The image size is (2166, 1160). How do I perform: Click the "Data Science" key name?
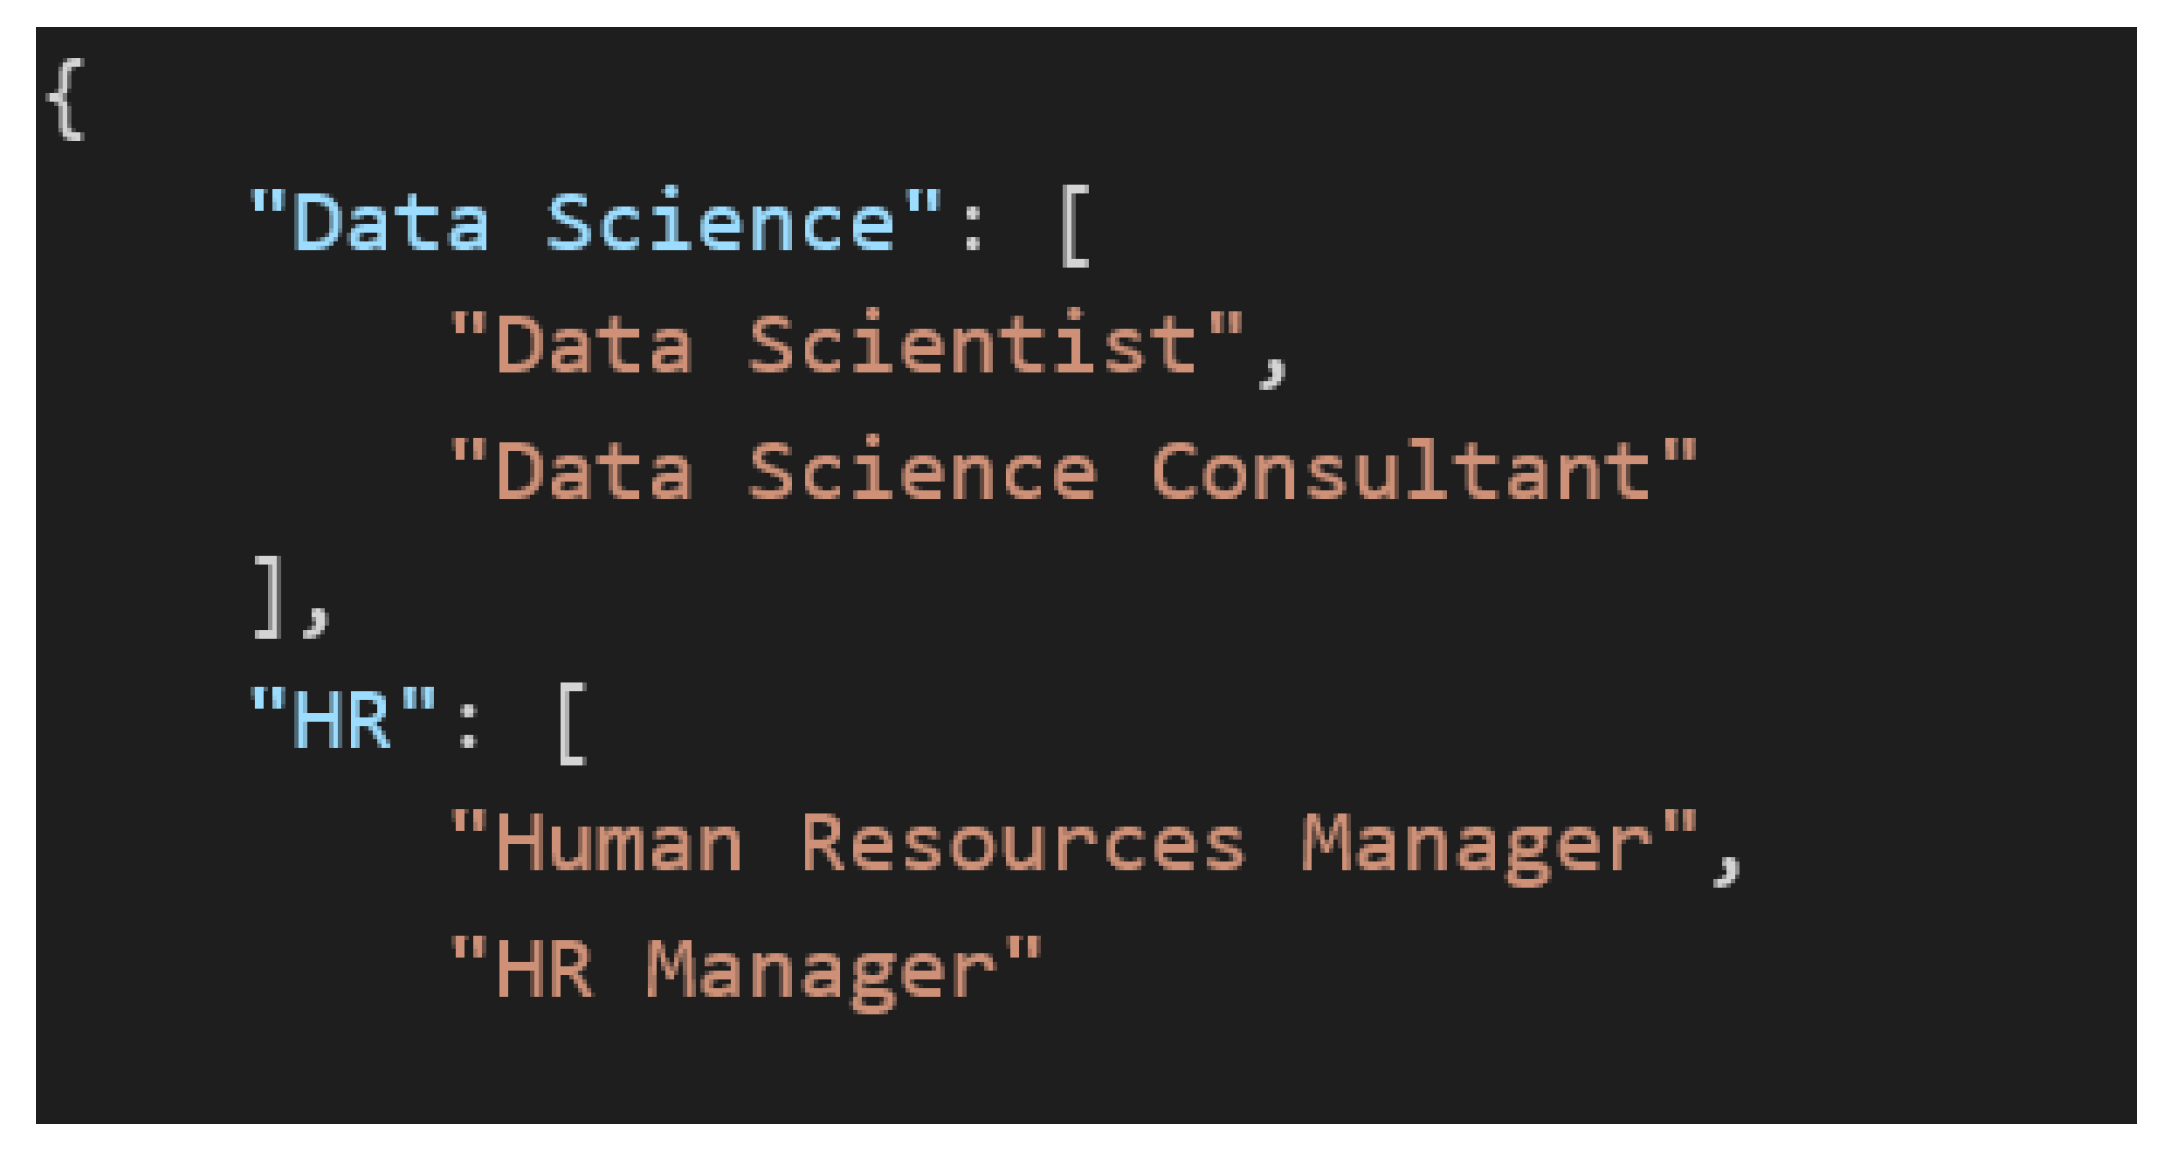pos(594,222)
